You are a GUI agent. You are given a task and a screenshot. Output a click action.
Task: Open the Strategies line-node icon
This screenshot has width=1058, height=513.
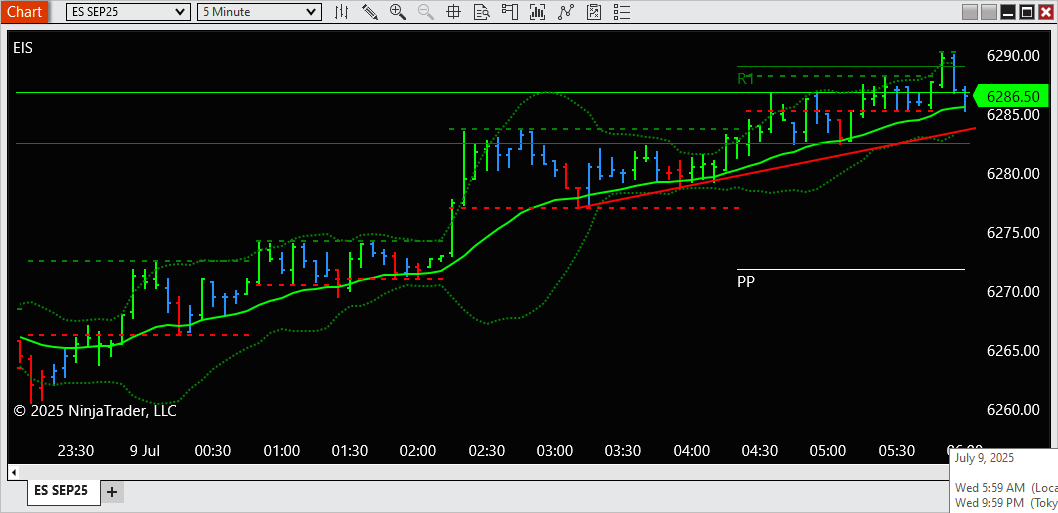pos(565,11)
